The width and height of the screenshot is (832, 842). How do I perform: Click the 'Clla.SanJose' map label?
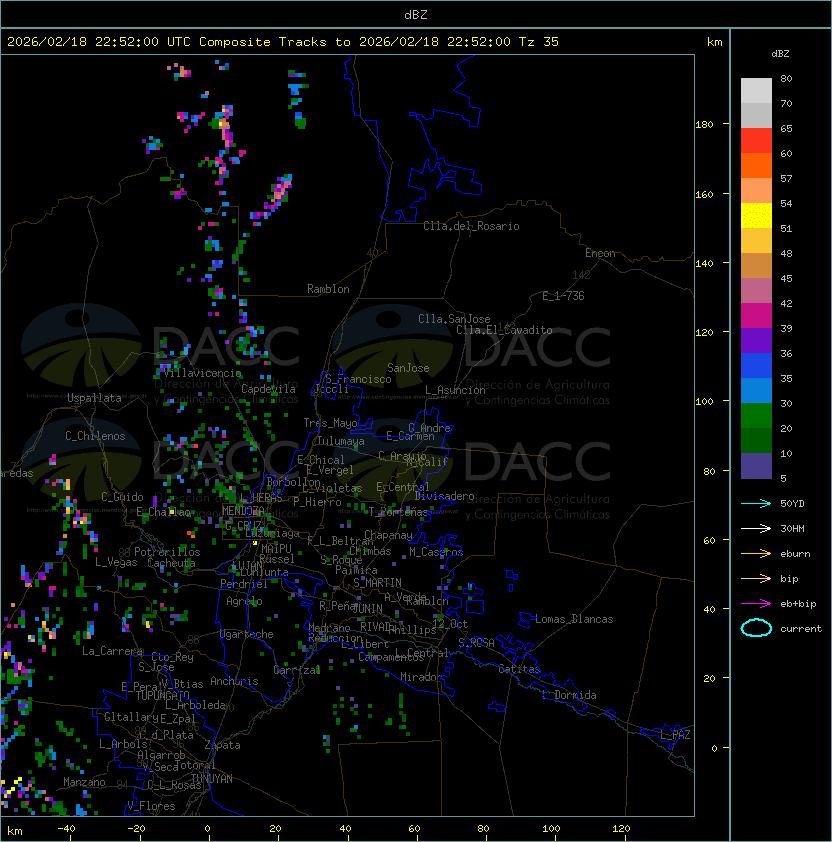click(454, 319)
